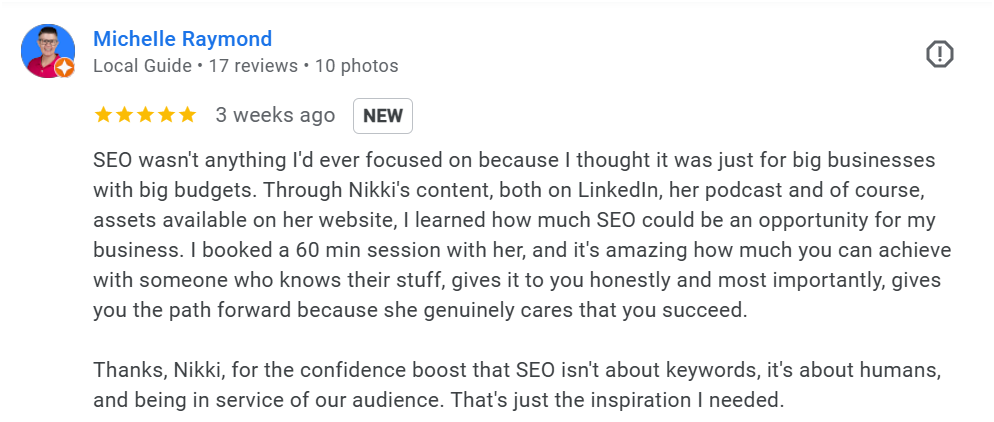Screen dimensions: 994x422
Task: Click the "3 weeks ago" timestamp
Action: (x=275, y=115)
